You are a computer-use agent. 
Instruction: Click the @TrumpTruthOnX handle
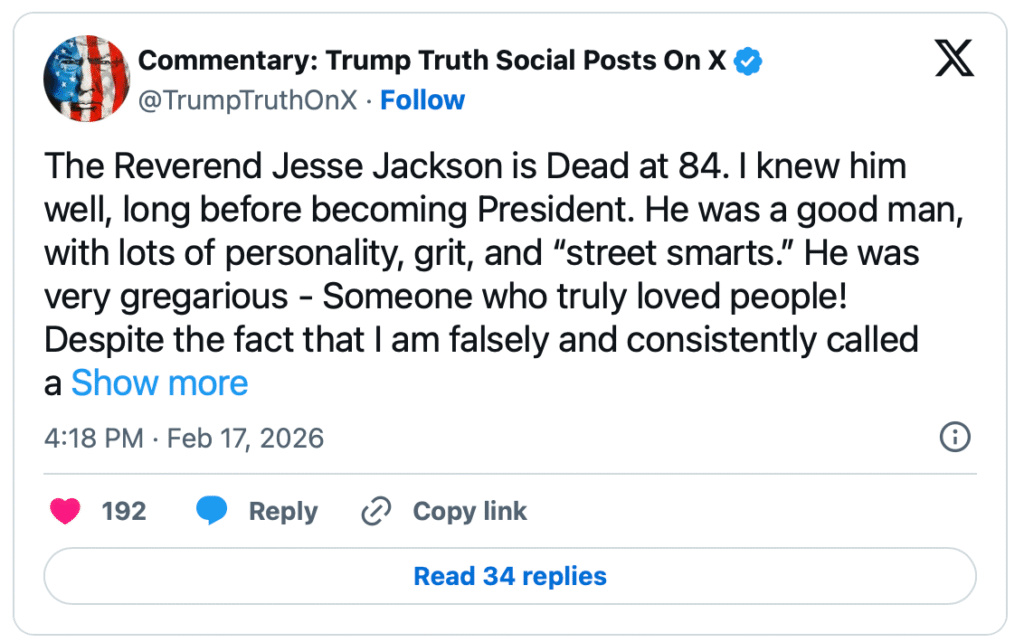[247, 100]
